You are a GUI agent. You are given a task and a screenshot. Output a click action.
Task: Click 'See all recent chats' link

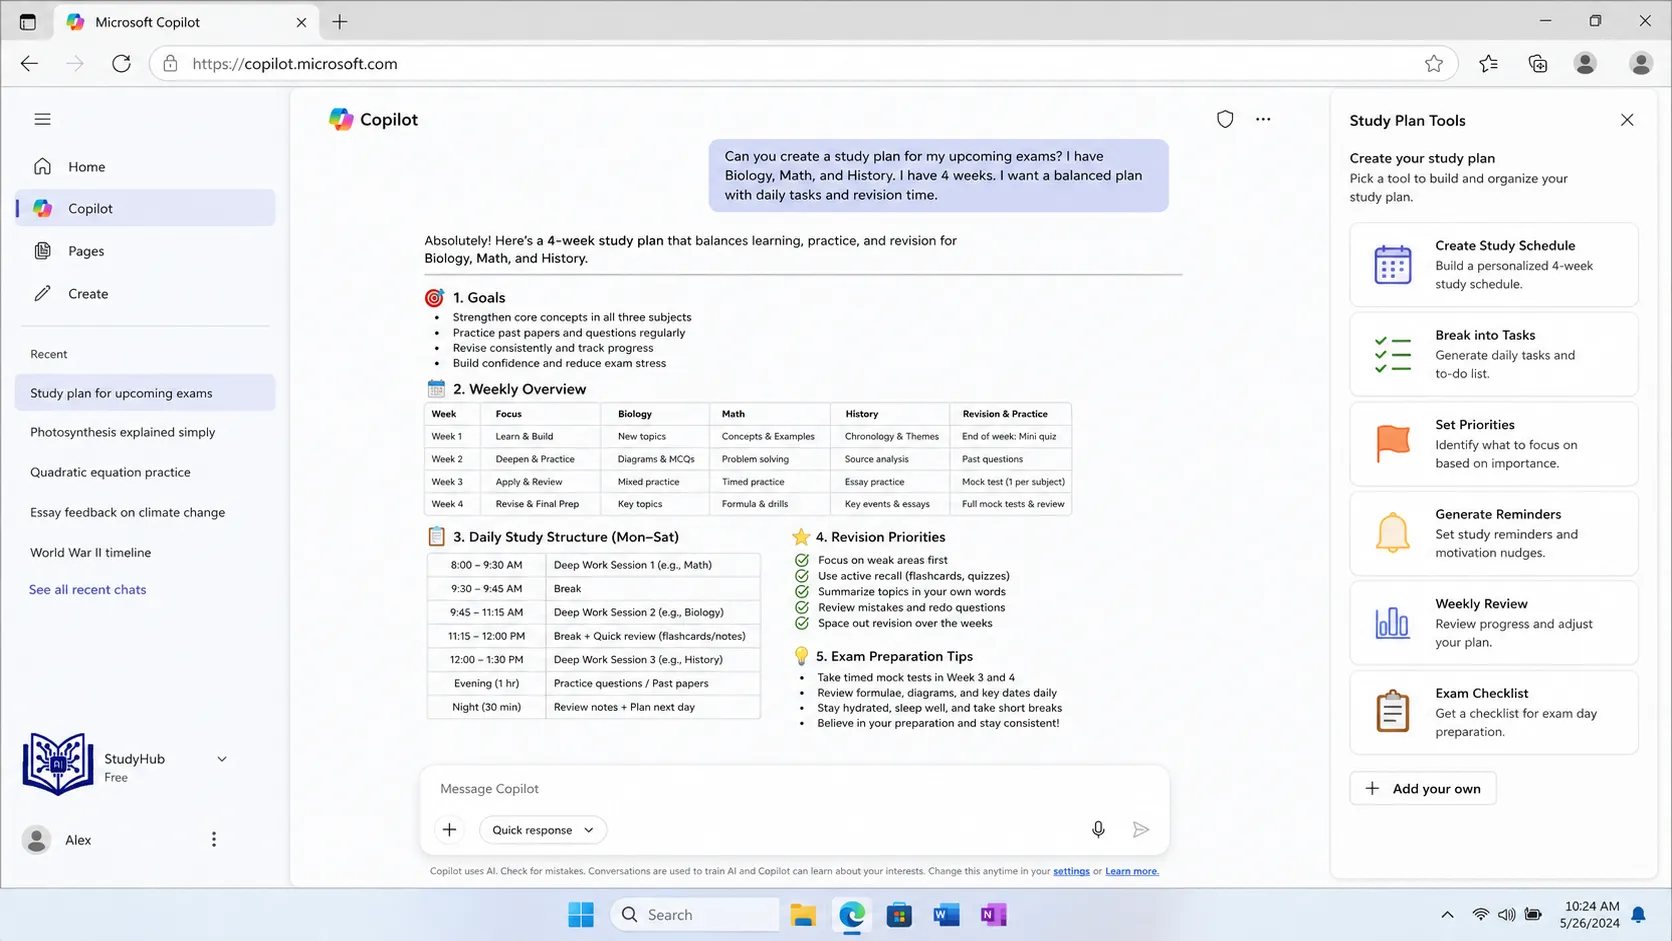(87, 590)
